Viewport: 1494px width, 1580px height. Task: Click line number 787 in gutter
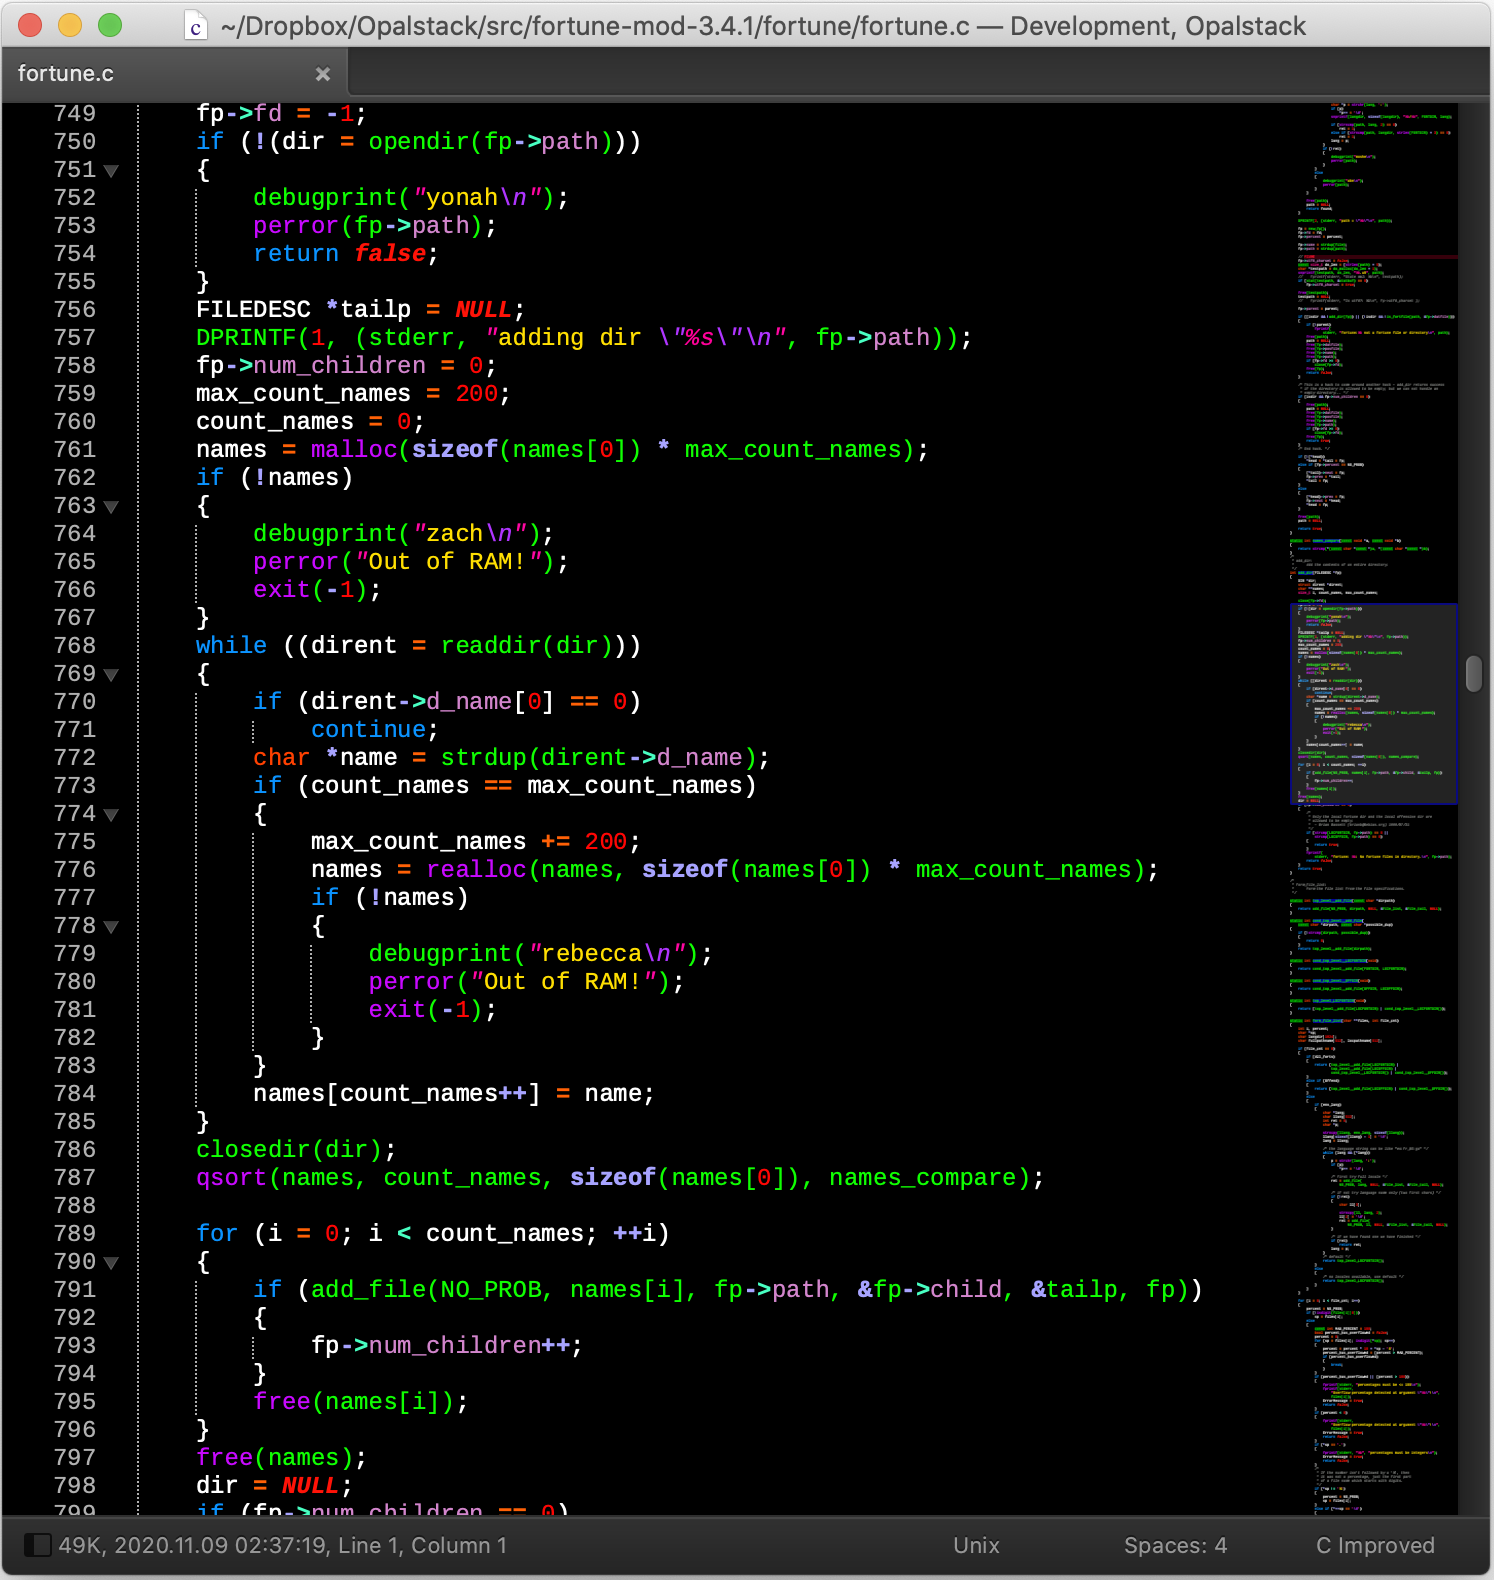75,1178
